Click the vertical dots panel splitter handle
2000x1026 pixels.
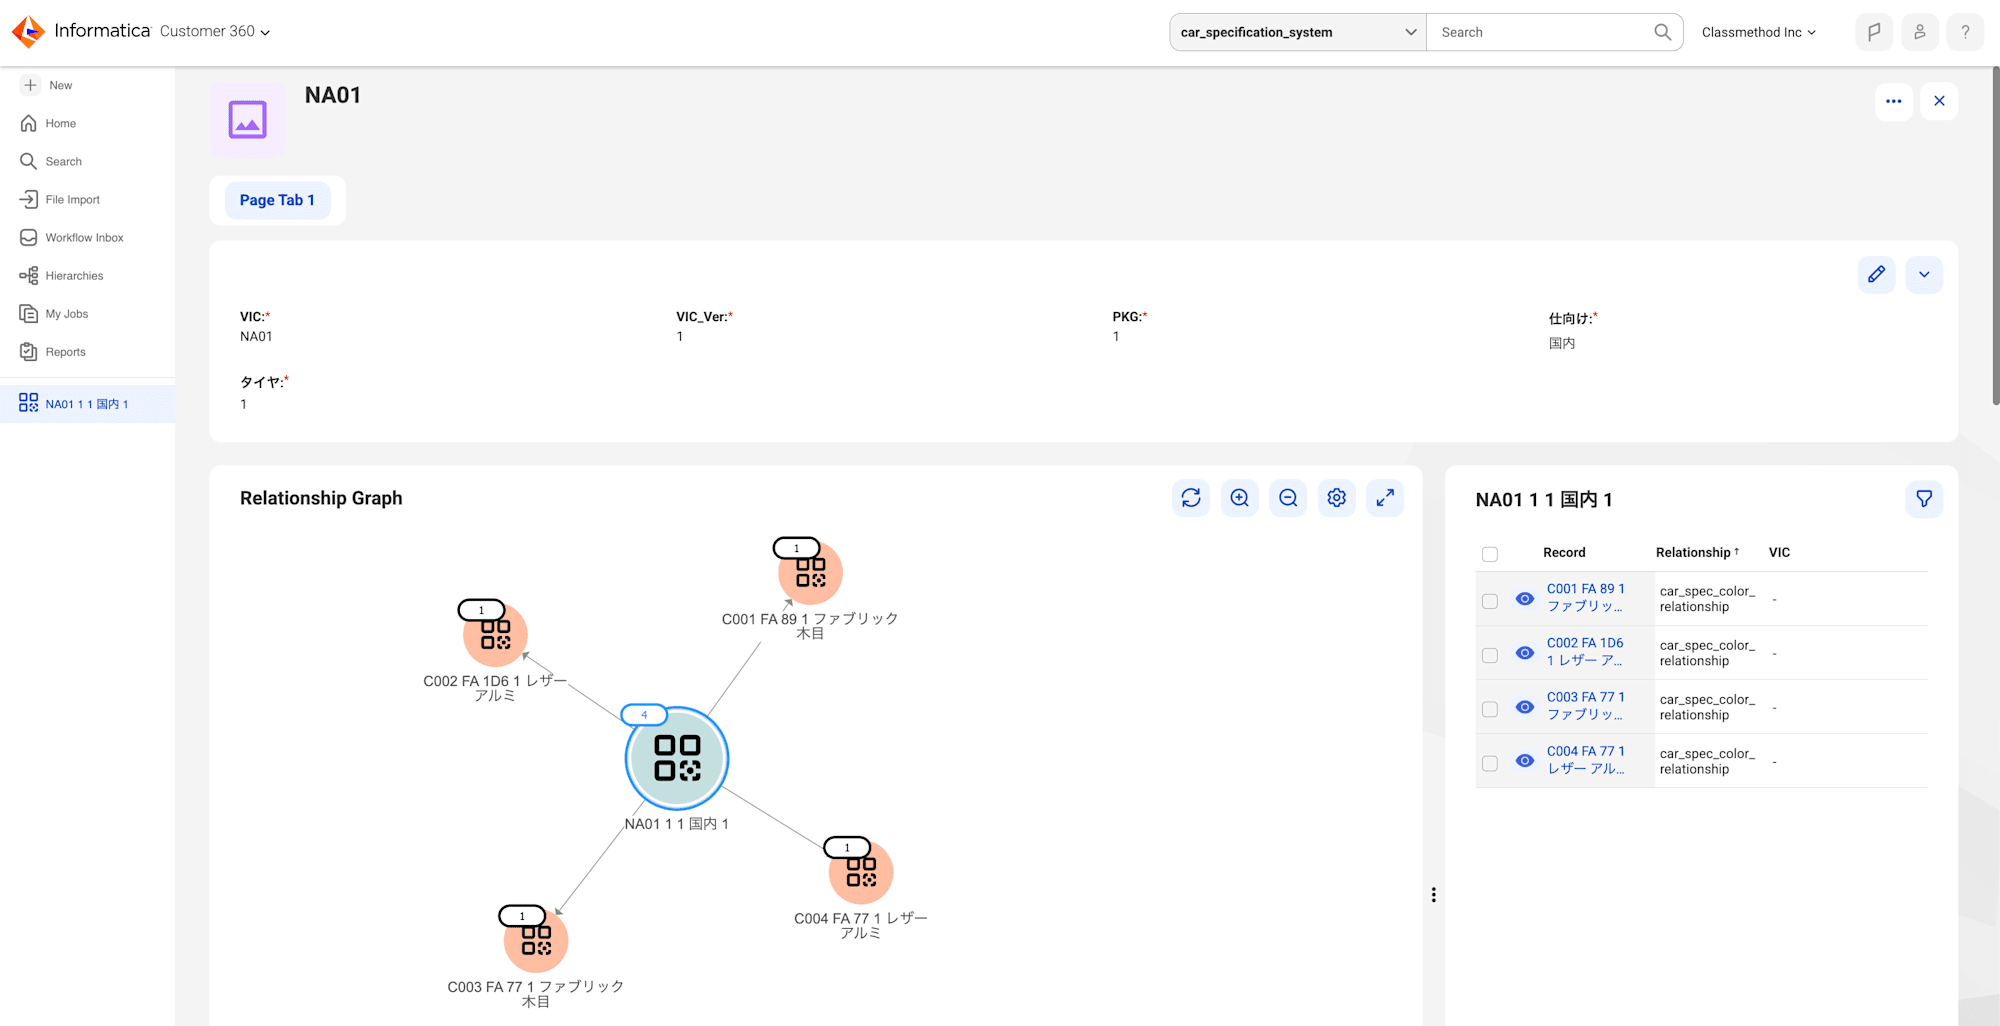pos(1433,894)
